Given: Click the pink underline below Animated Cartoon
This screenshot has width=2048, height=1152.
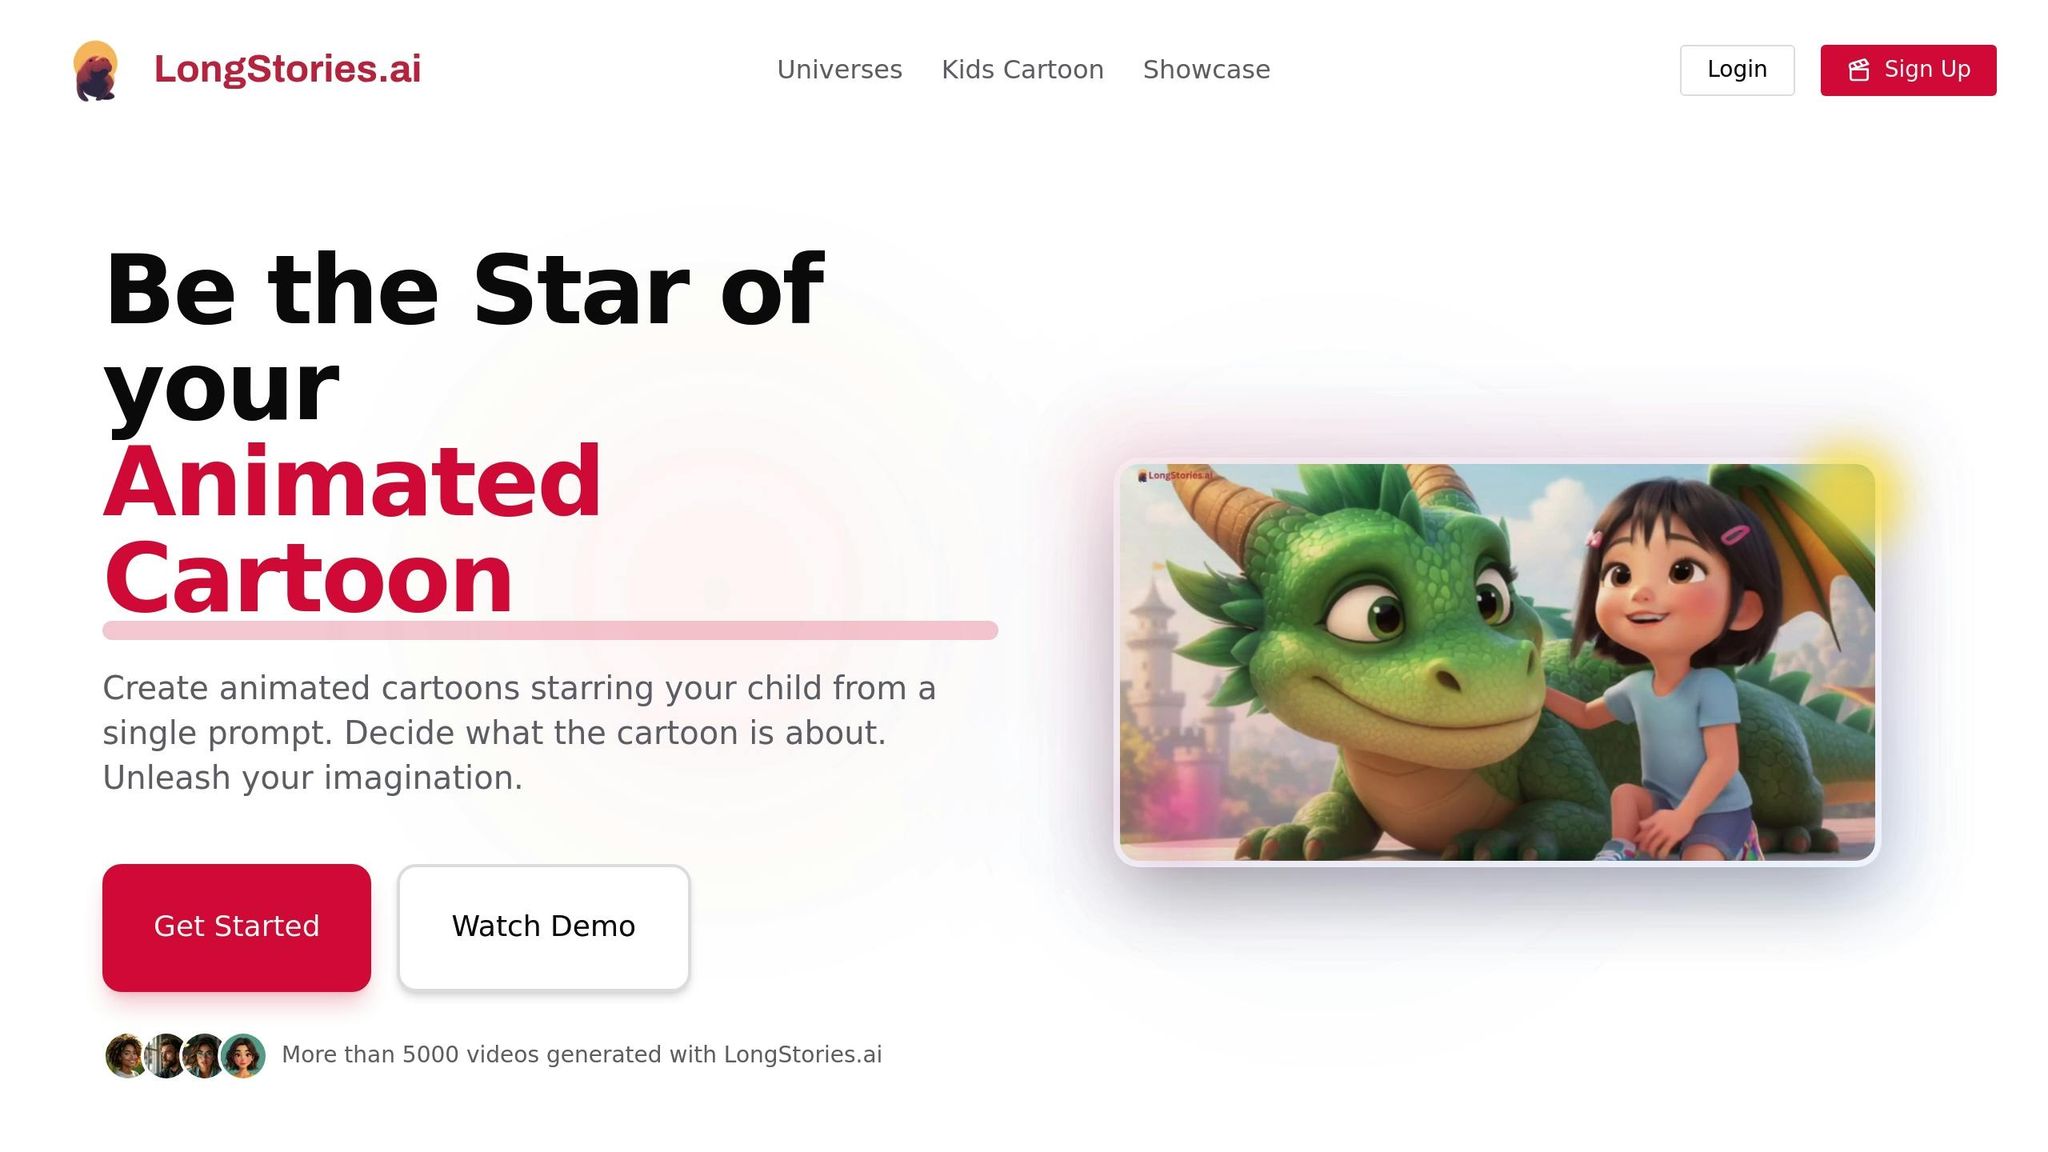Looking at the screenshot, I should (x=550, y=630).
